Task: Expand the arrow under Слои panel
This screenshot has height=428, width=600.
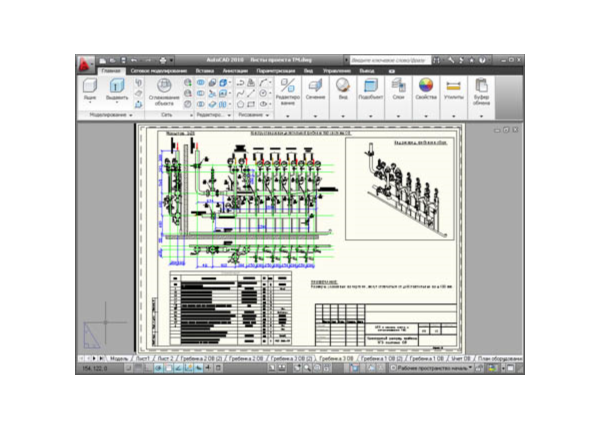Action: click(398, 116)
